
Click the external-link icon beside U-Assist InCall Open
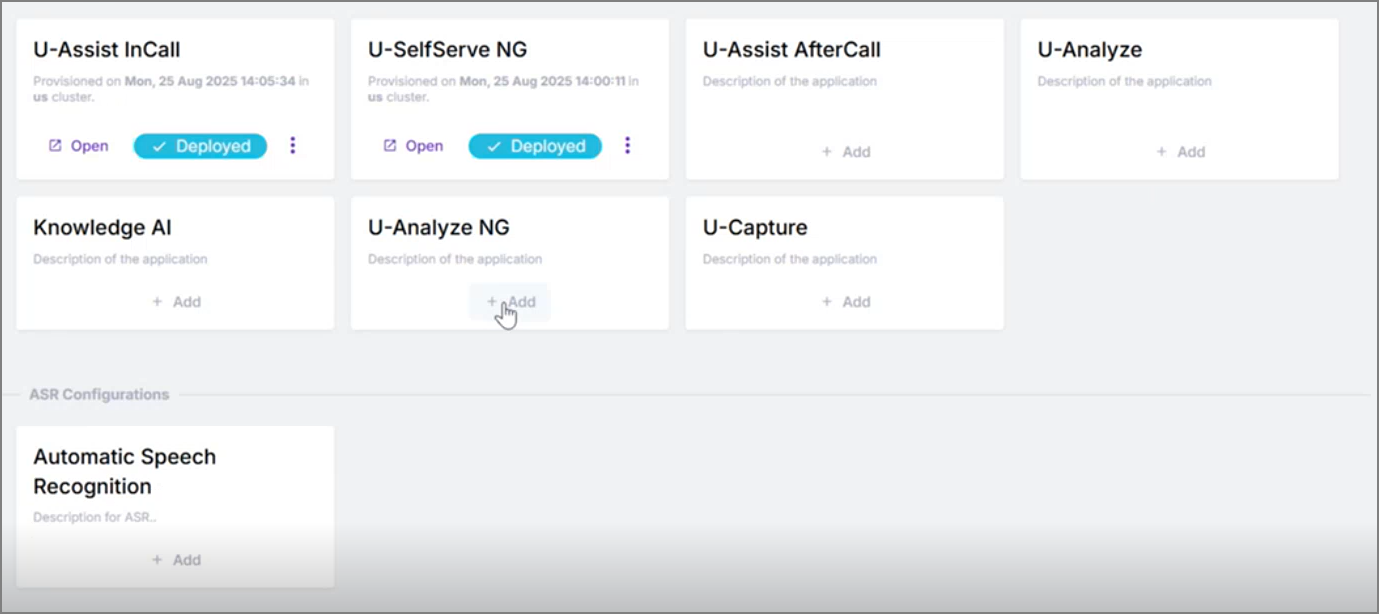coord(55,146)
